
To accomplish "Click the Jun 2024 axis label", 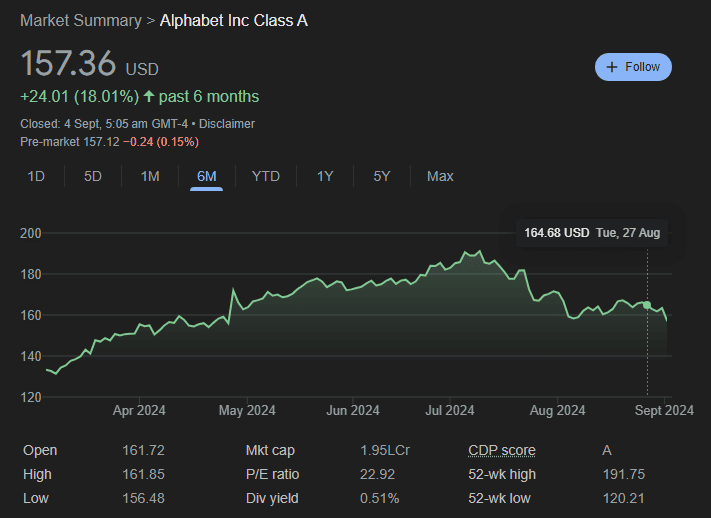I will [353, 410].
